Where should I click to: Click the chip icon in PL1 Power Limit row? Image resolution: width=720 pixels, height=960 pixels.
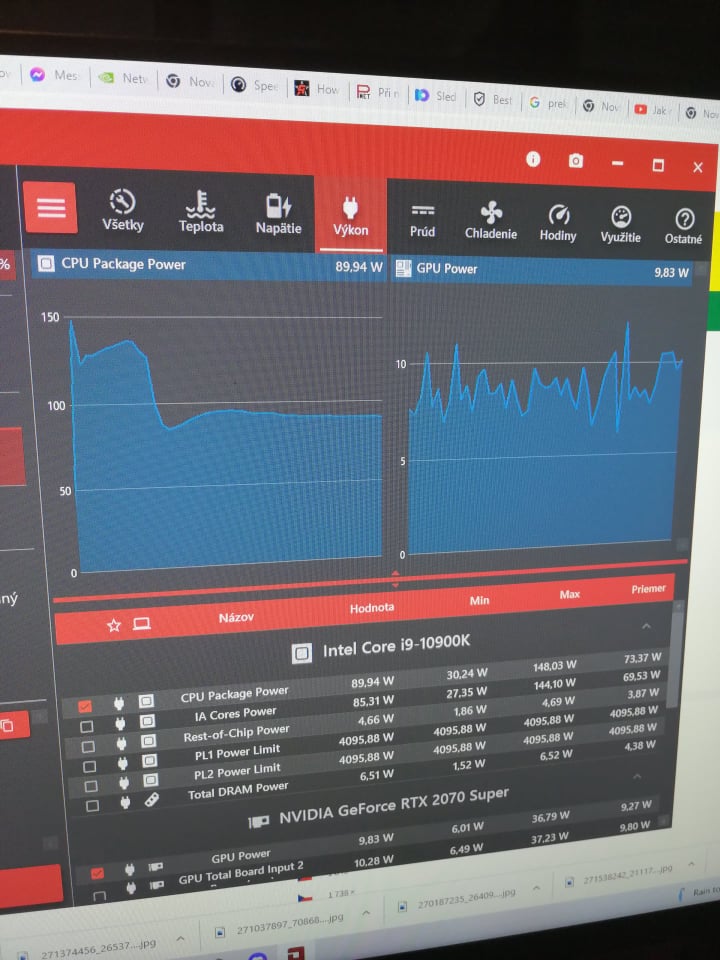(149, 760)
